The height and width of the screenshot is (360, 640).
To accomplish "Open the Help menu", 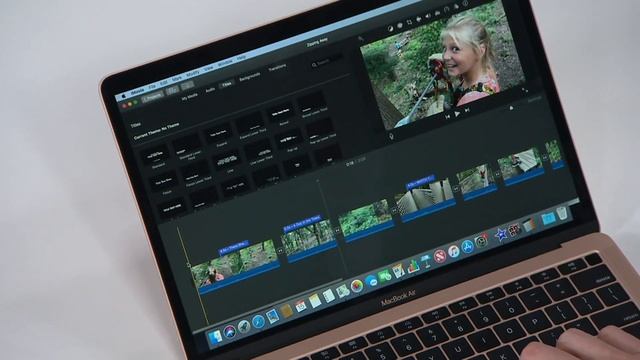I will click(x=241, y=58).
